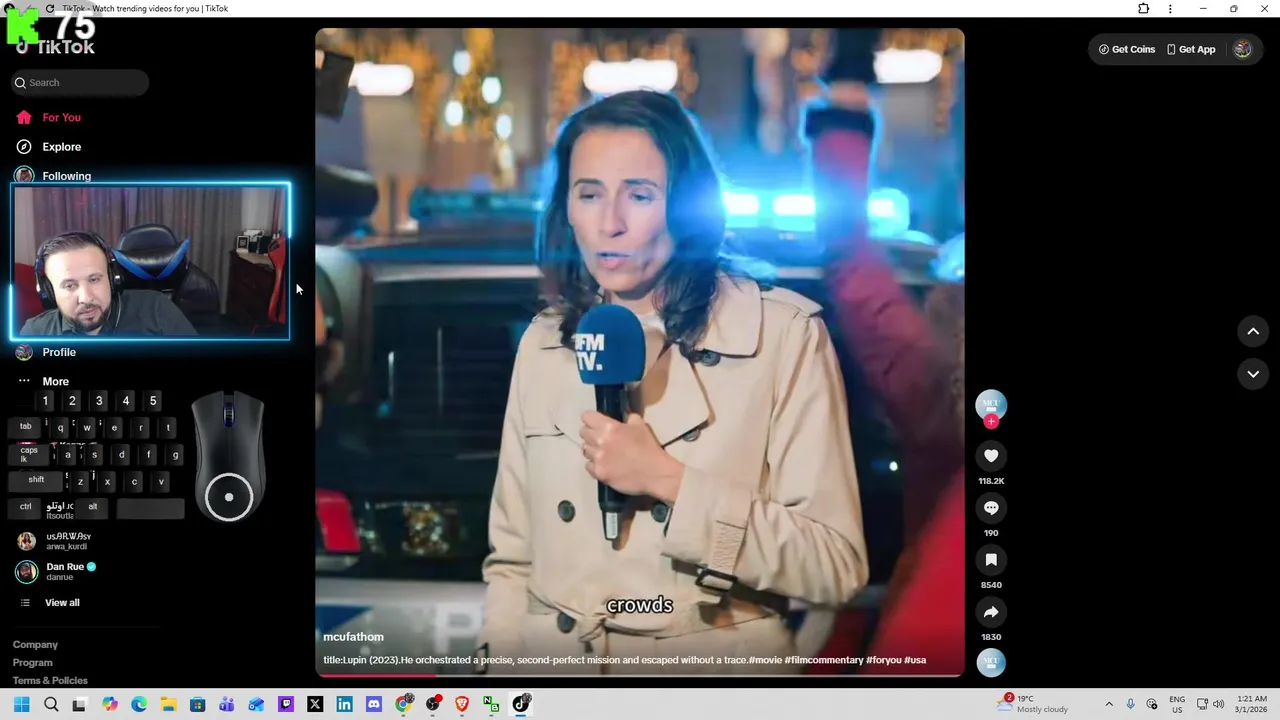The image size is (1280, 720).
Task: Focus the TikTok Search field
Action: [x=80, y=83]
